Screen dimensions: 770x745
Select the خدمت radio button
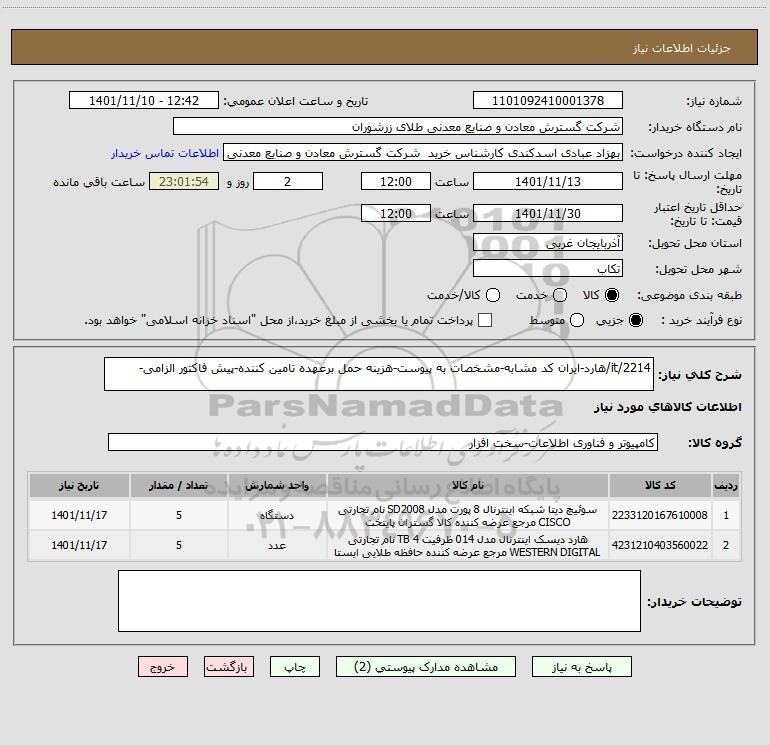pos(560,295)
